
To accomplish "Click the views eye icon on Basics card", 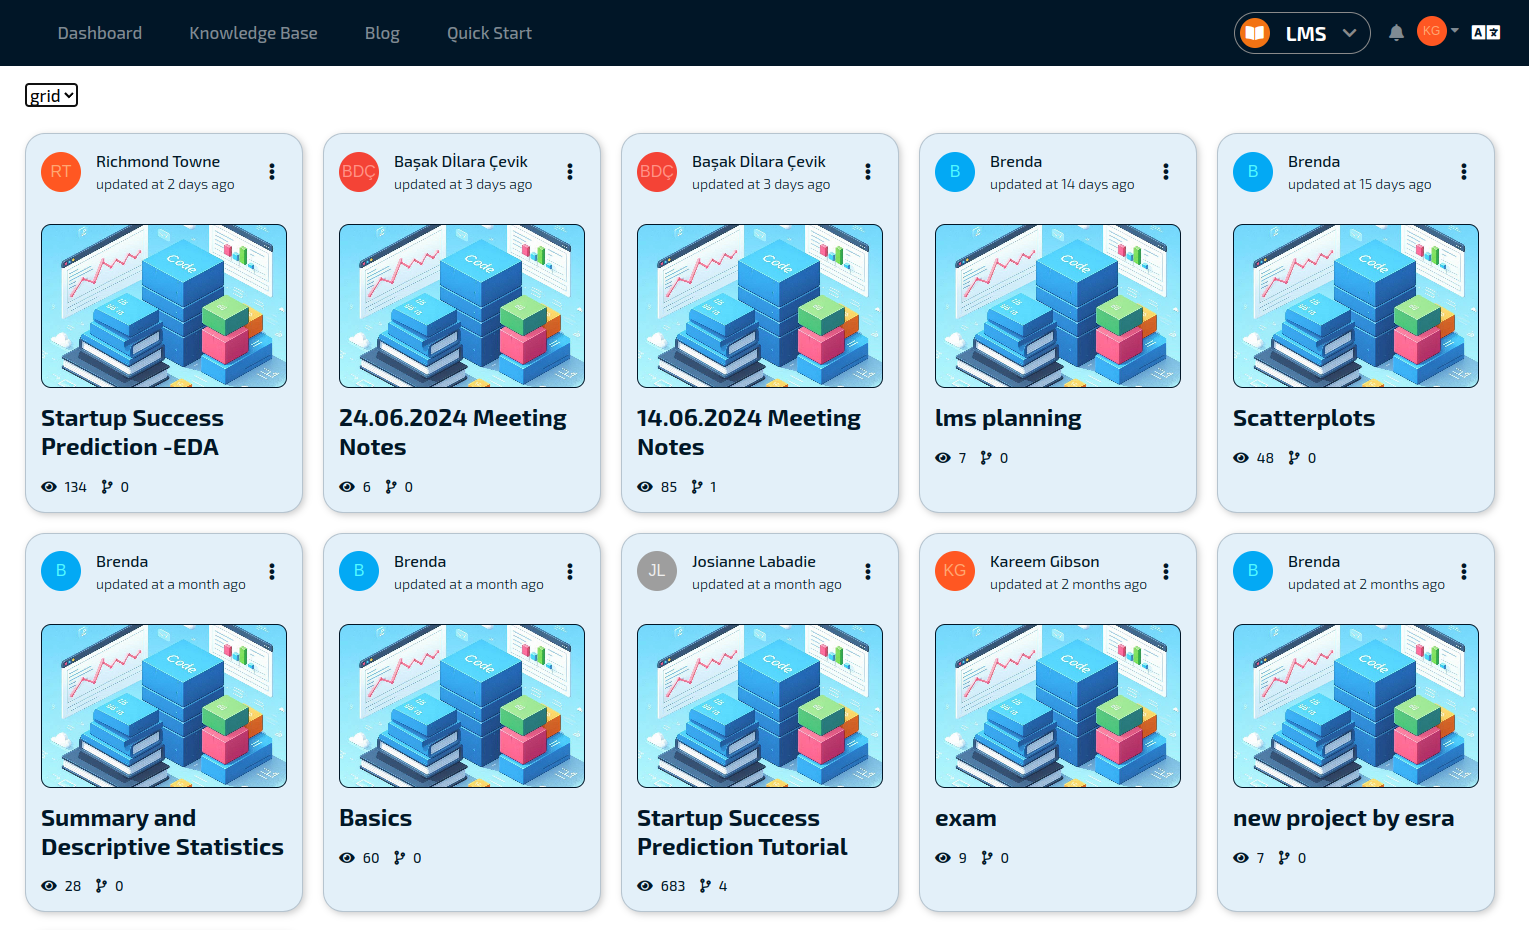I will [347, 858].
